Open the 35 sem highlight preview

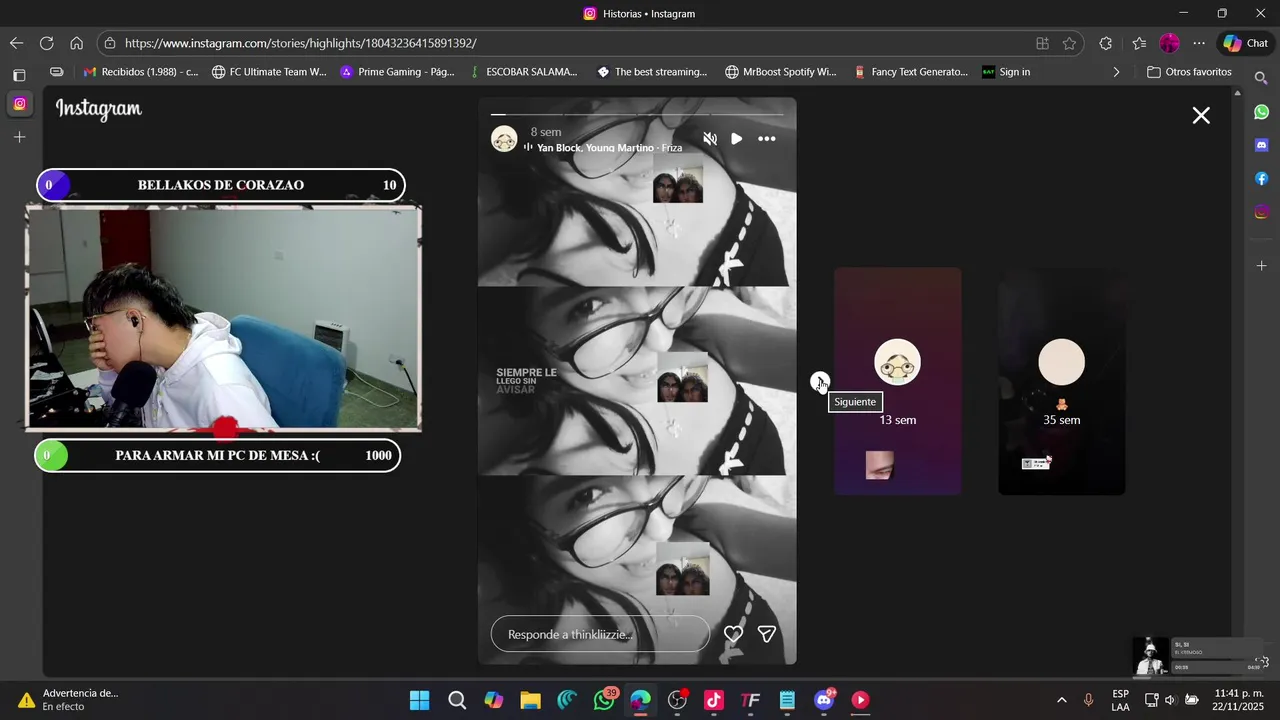point(1062,381)
